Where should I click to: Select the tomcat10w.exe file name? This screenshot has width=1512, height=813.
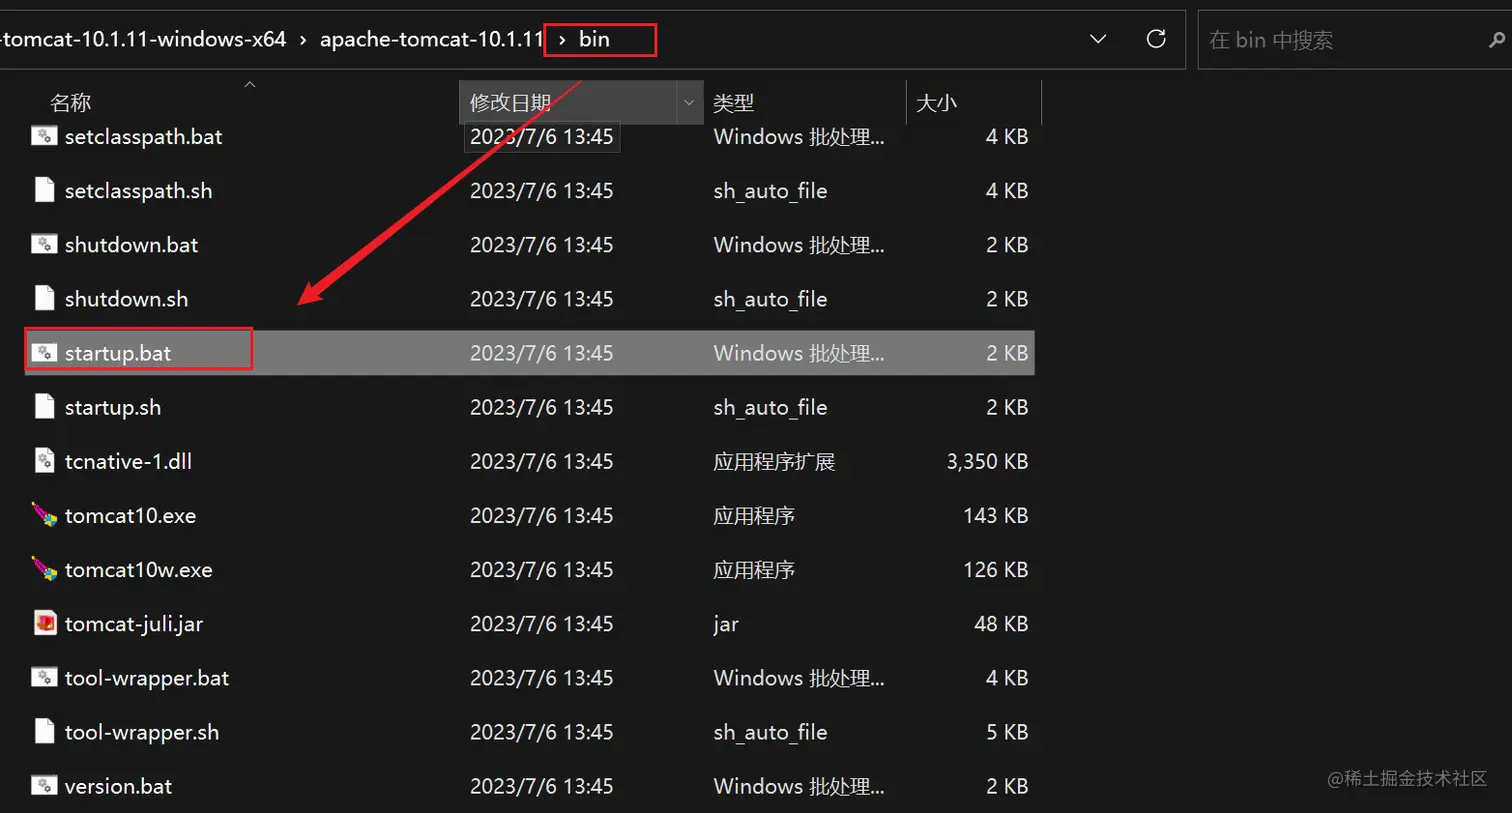pos(138,569)
